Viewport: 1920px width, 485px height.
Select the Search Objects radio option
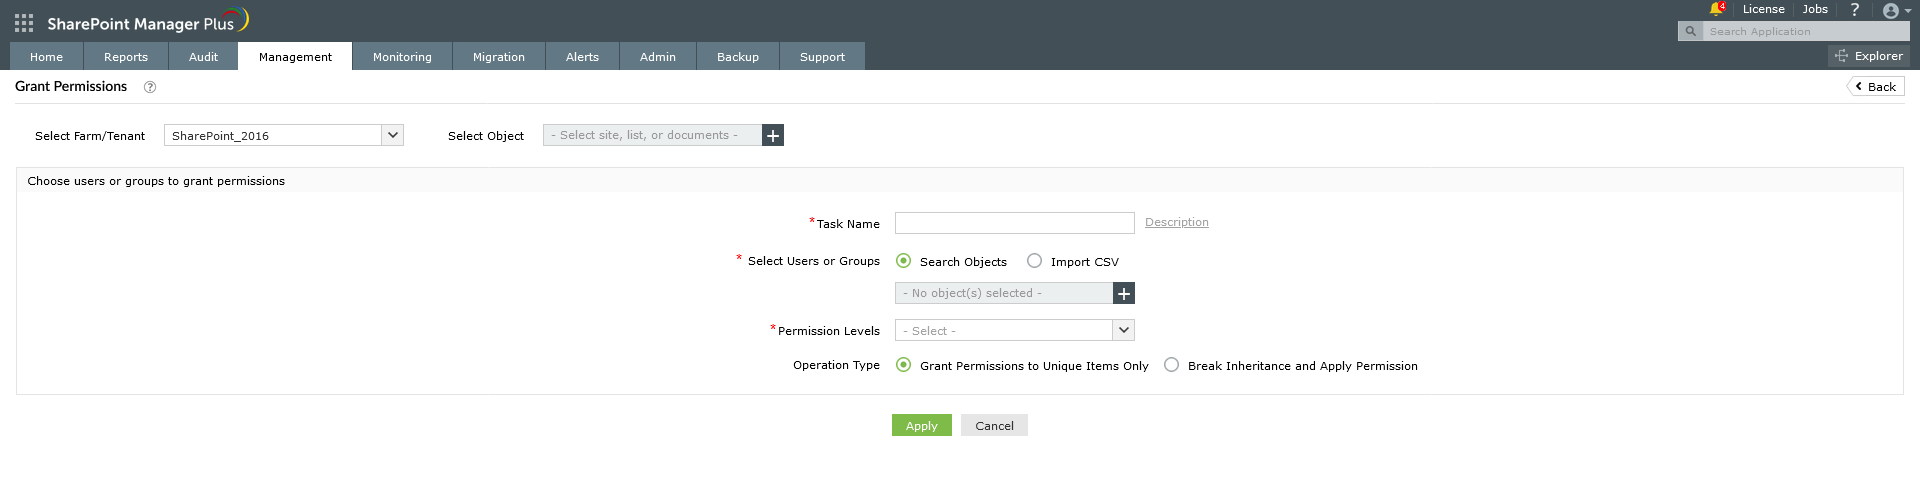point(904,261)
